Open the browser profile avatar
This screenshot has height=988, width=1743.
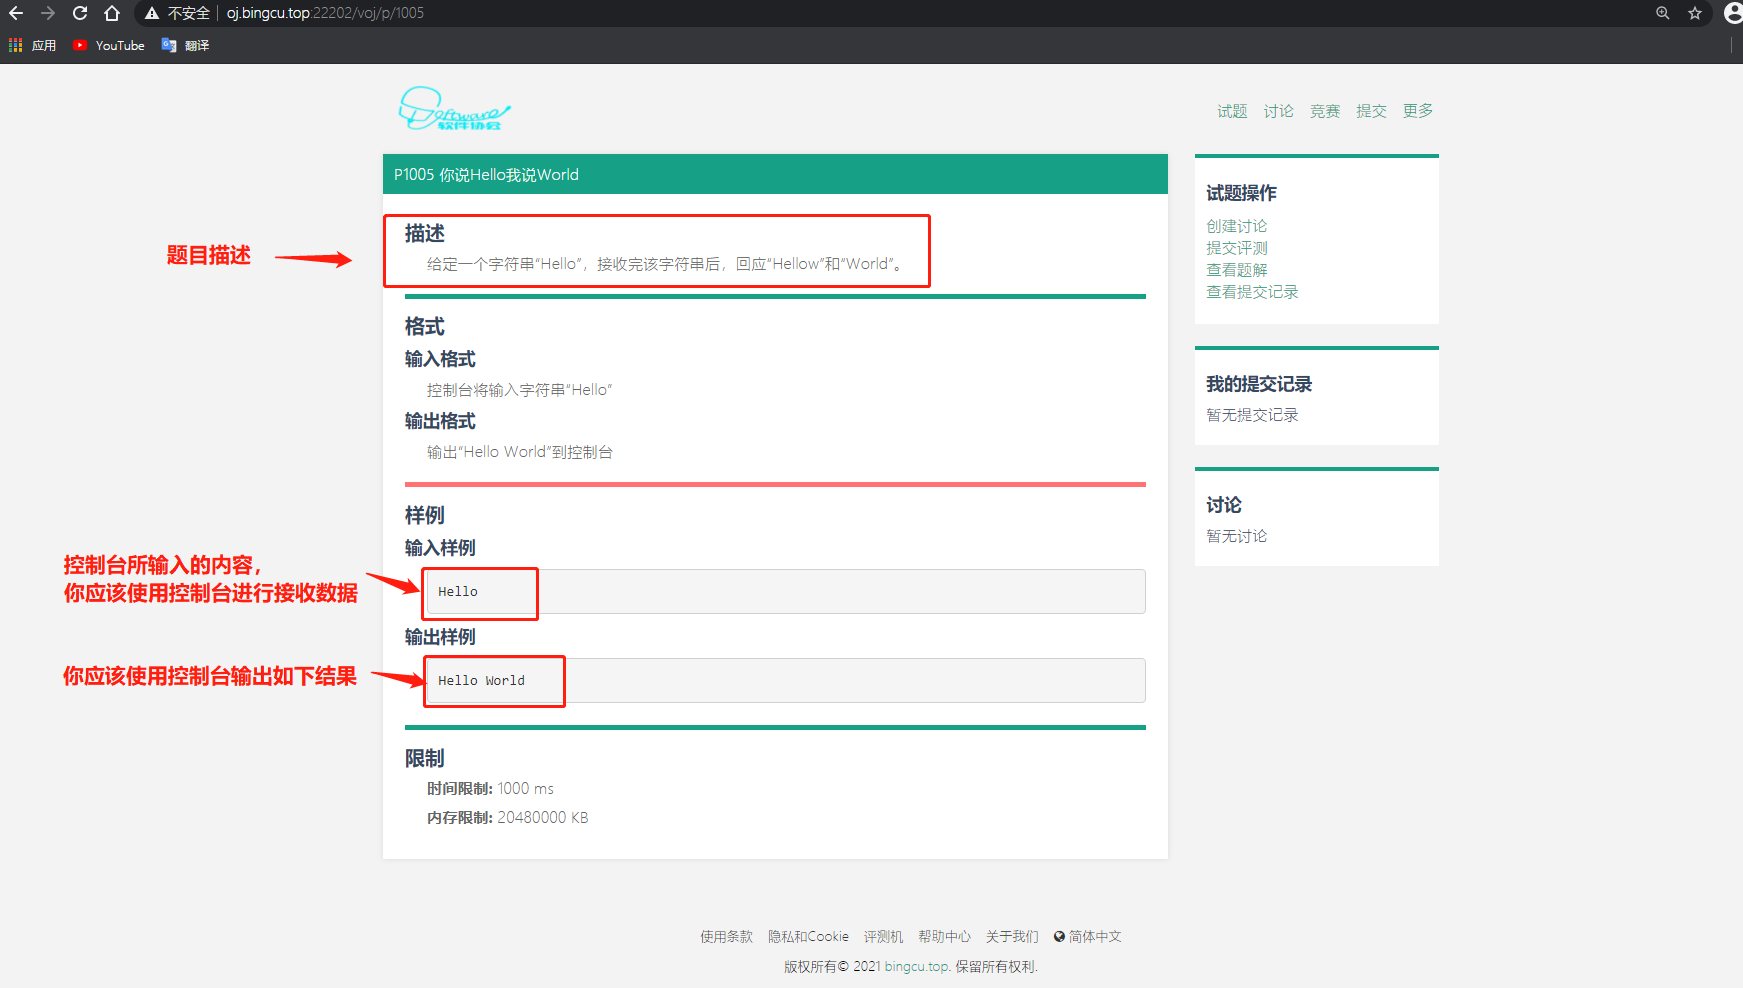pyautogui.click(x=1733, y=13)
